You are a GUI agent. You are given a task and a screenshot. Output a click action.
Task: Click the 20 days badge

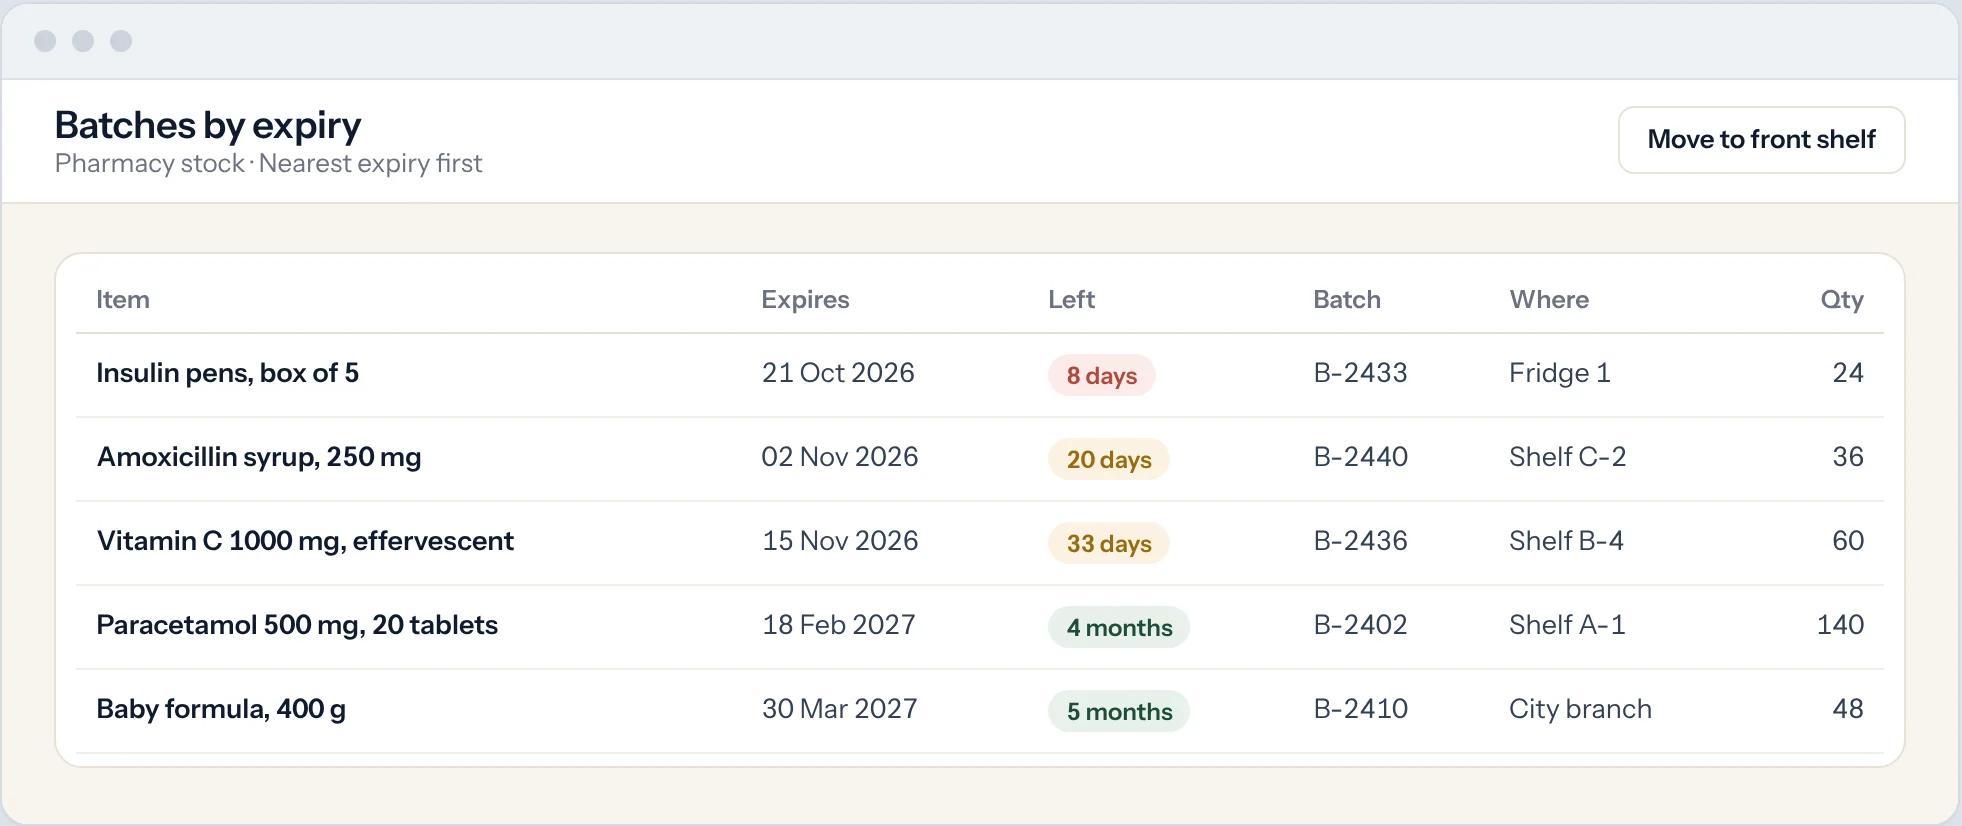(x=1108, y=459)
